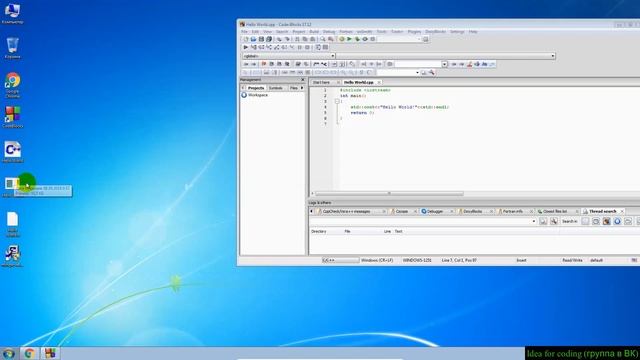This screenshot has height=360, width=640.
Task: Switch to the Start here tab
Action: tap(322, 82)
